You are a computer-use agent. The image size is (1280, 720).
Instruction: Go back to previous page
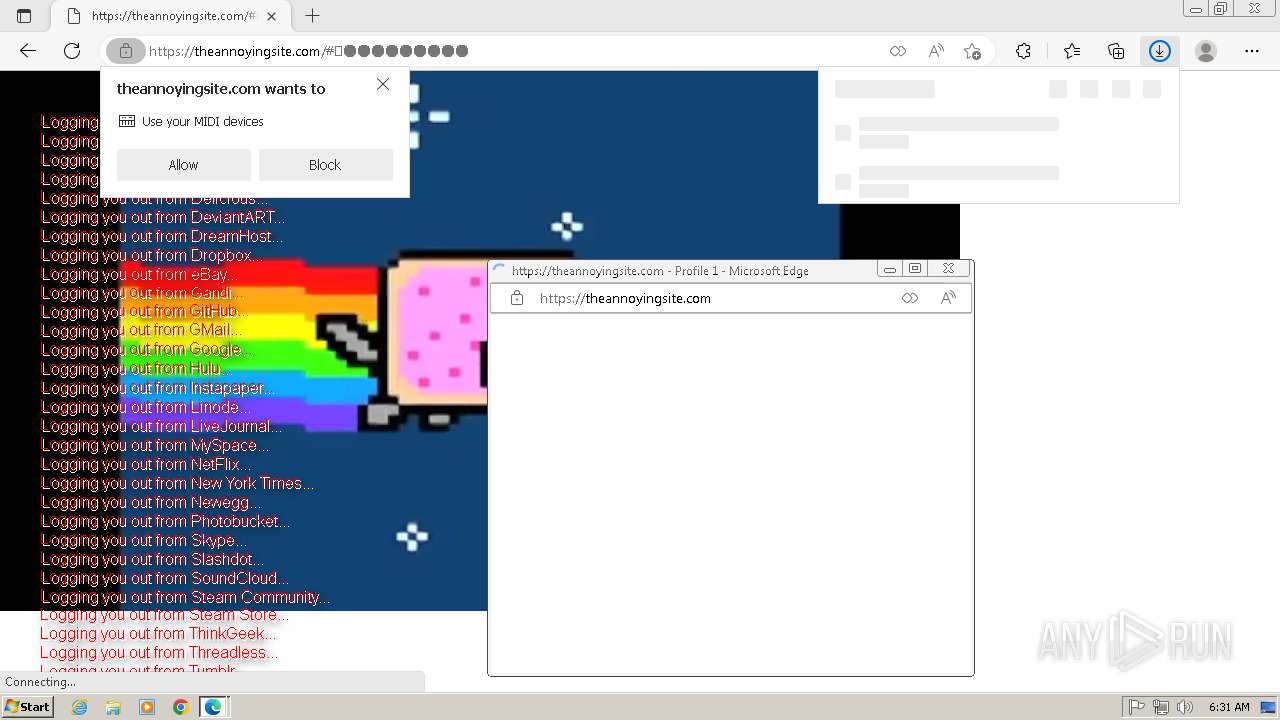pyautogui.click(x=28, y=51)
